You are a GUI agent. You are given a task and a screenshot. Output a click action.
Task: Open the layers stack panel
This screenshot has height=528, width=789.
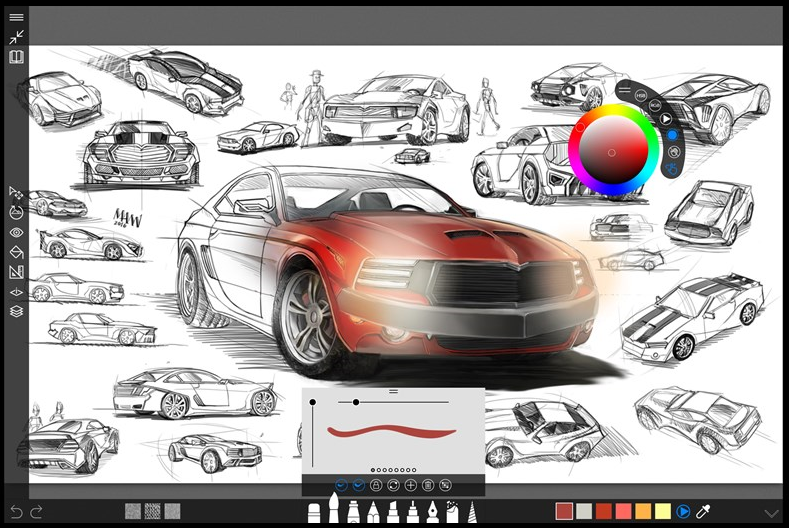(17, 312)
